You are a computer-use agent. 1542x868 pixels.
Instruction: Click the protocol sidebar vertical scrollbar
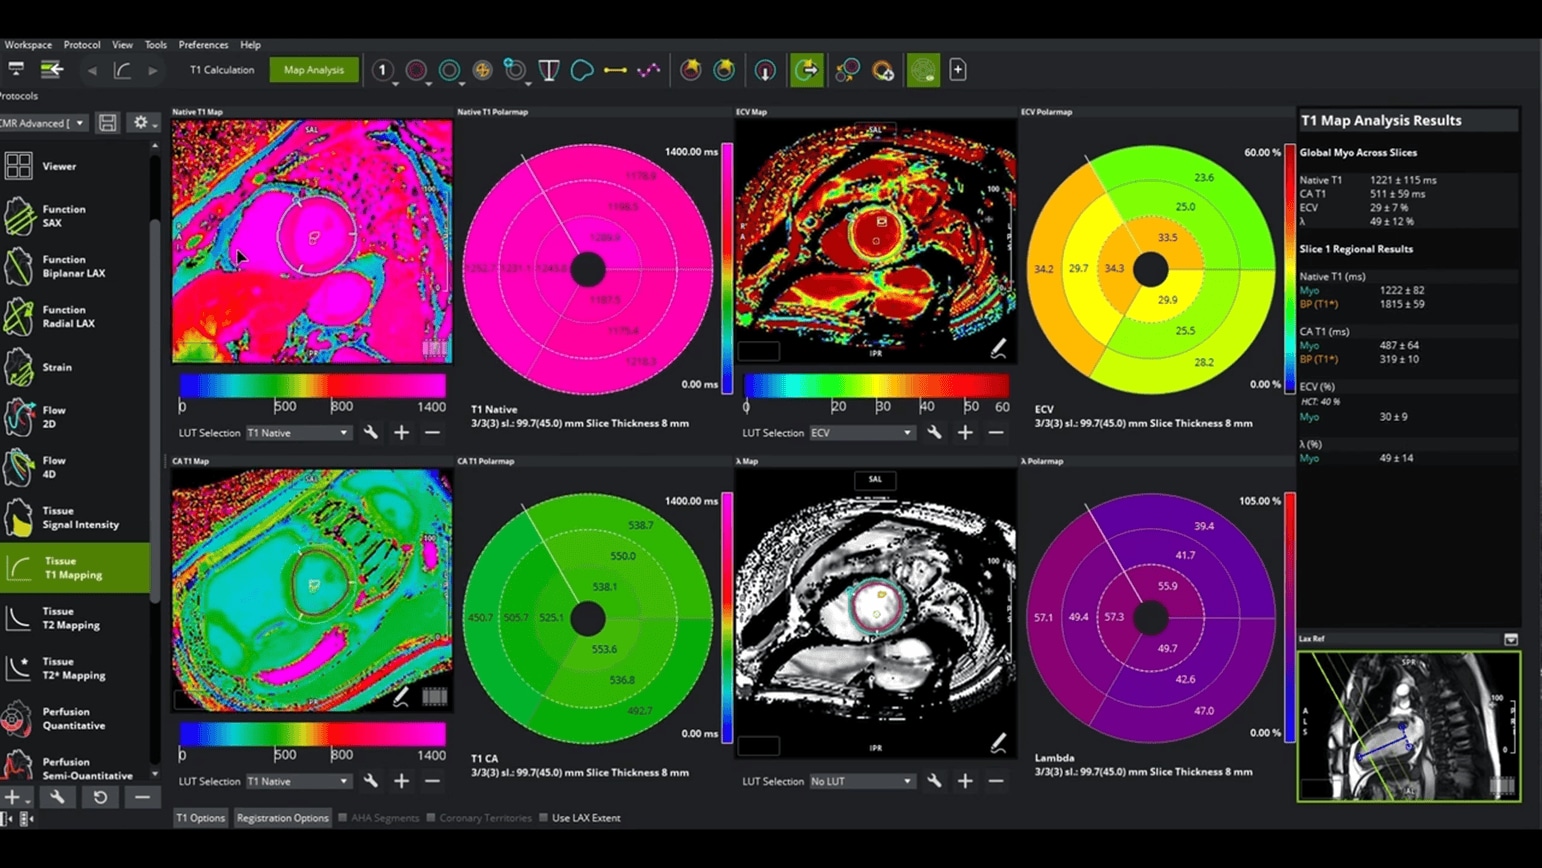[x=155, y=410]
